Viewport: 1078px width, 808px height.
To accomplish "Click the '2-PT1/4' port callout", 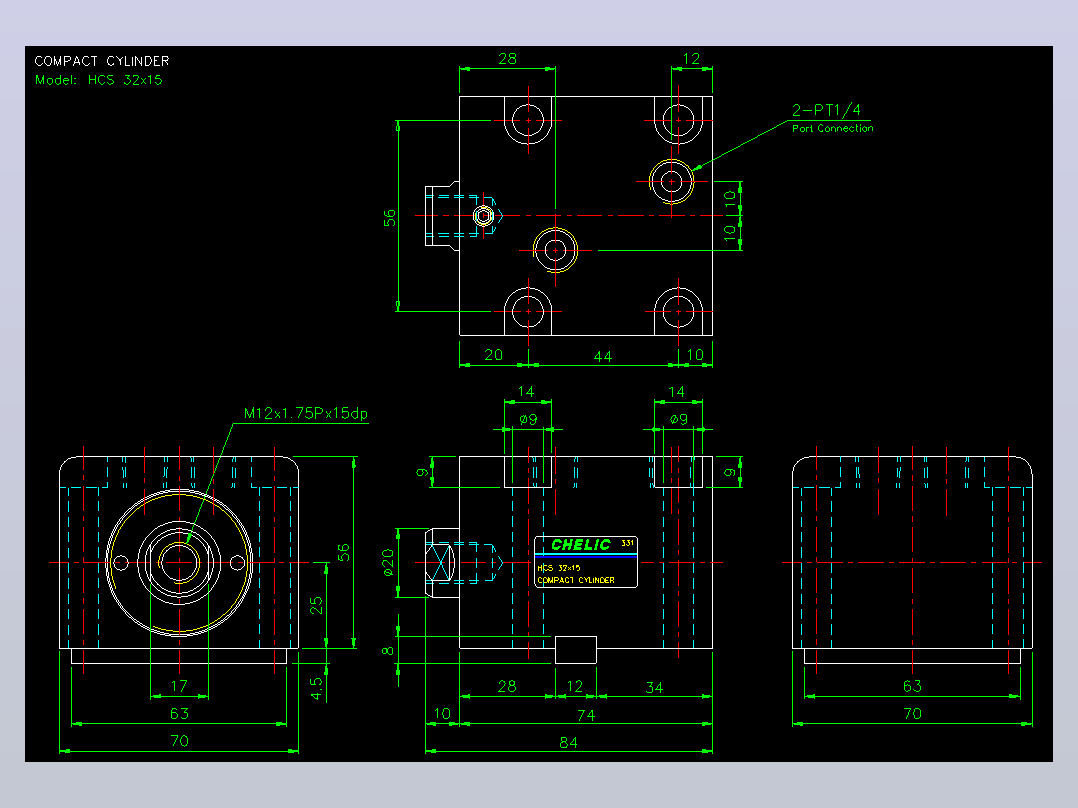I will 826,110.
